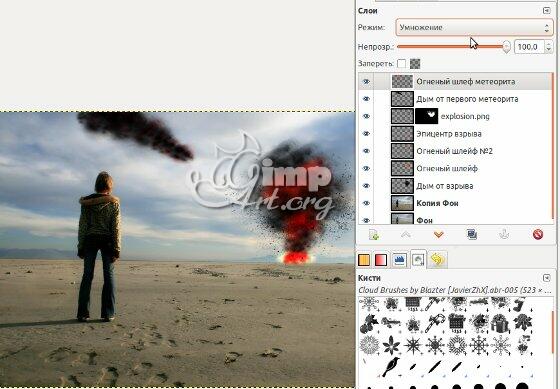Hide the Огненый шлеф метеорита layer
560x389 pixels.
click(366, 82)
